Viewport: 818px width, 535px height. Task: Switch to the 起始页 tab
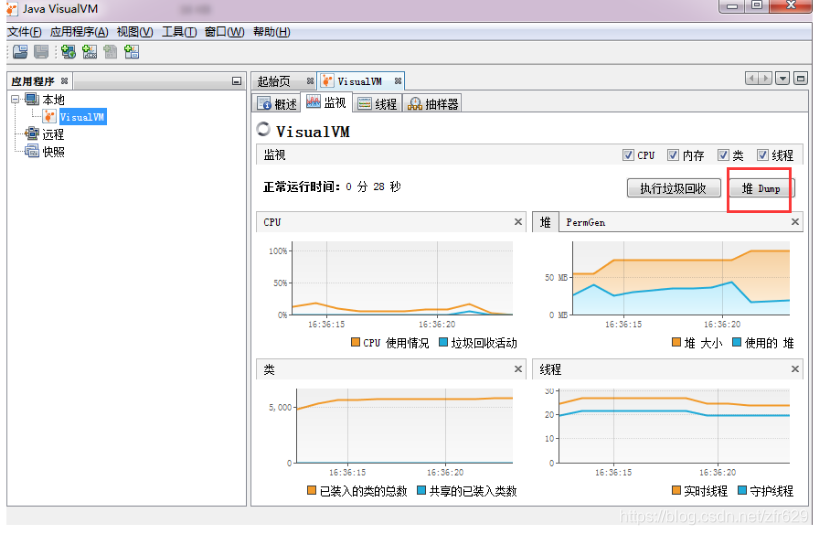tap(274, 81)
